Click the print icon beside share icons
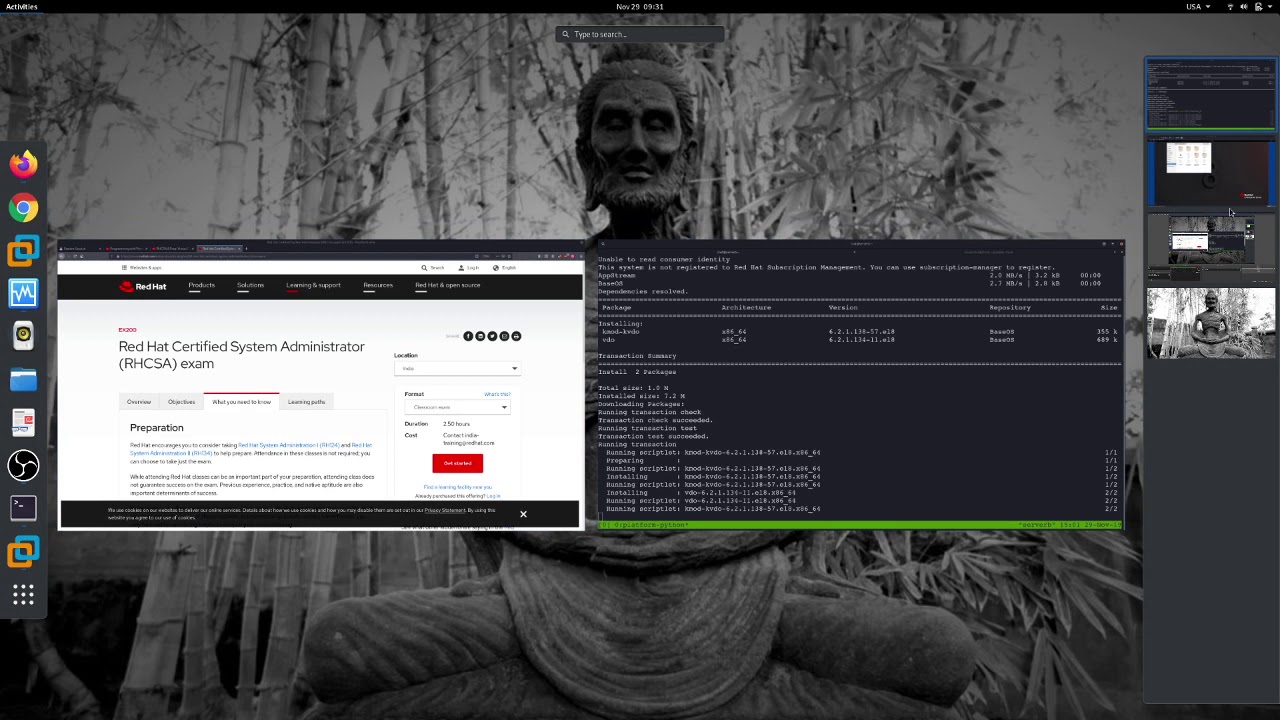1280x720 pixels. point(516,336)
